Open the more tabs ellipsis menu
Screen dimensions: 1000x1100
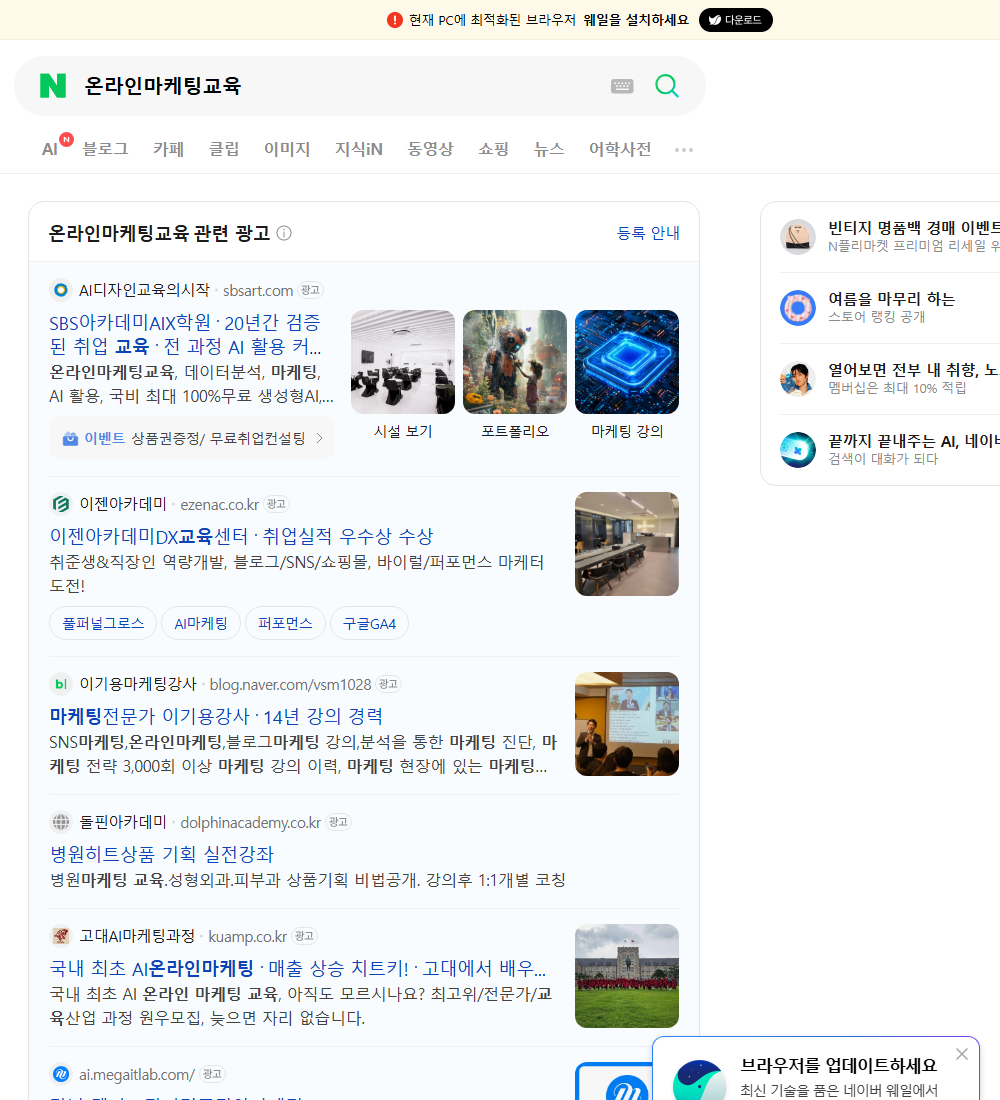pos(684,149)
